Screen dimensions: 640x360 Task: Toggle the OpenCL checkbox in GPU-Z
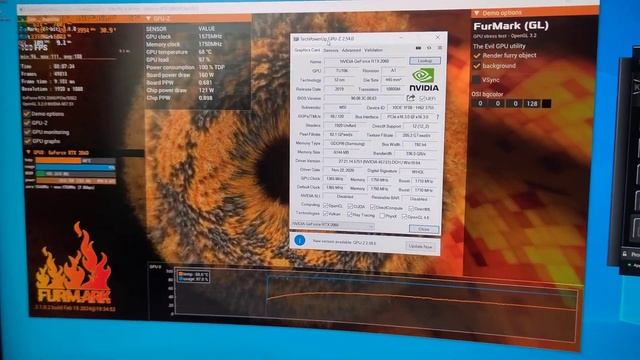point(325,205)
